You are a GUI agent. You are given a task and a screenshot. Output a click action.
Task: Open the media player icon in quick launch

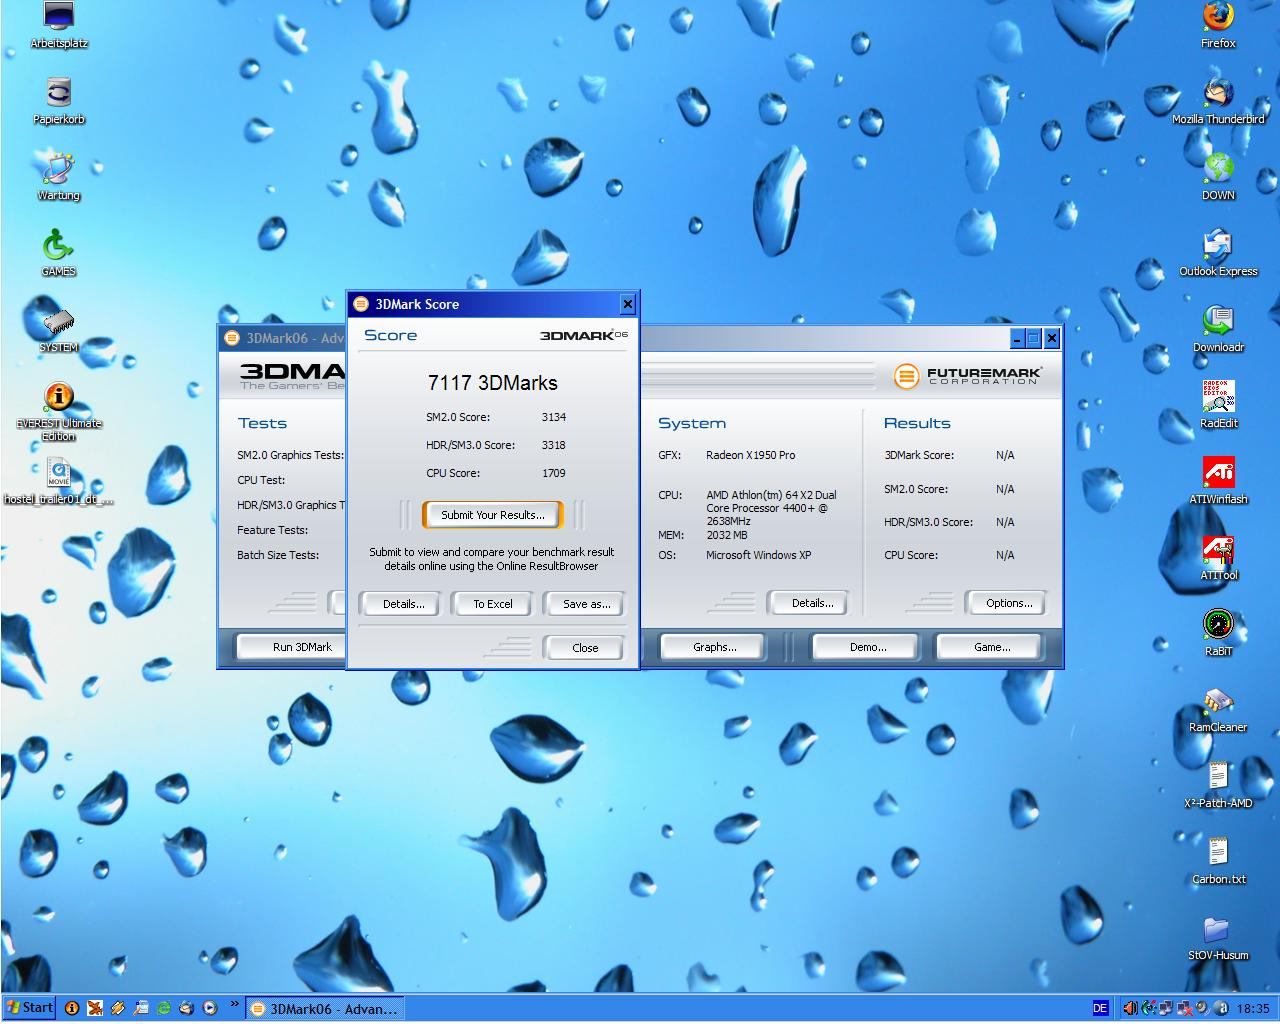click(x=209, y=1008)
